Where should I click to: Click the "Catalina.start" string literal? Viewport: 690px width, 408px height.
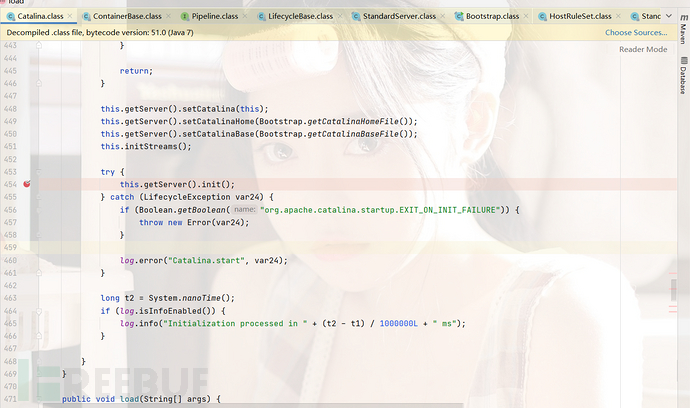click(206, 260)
